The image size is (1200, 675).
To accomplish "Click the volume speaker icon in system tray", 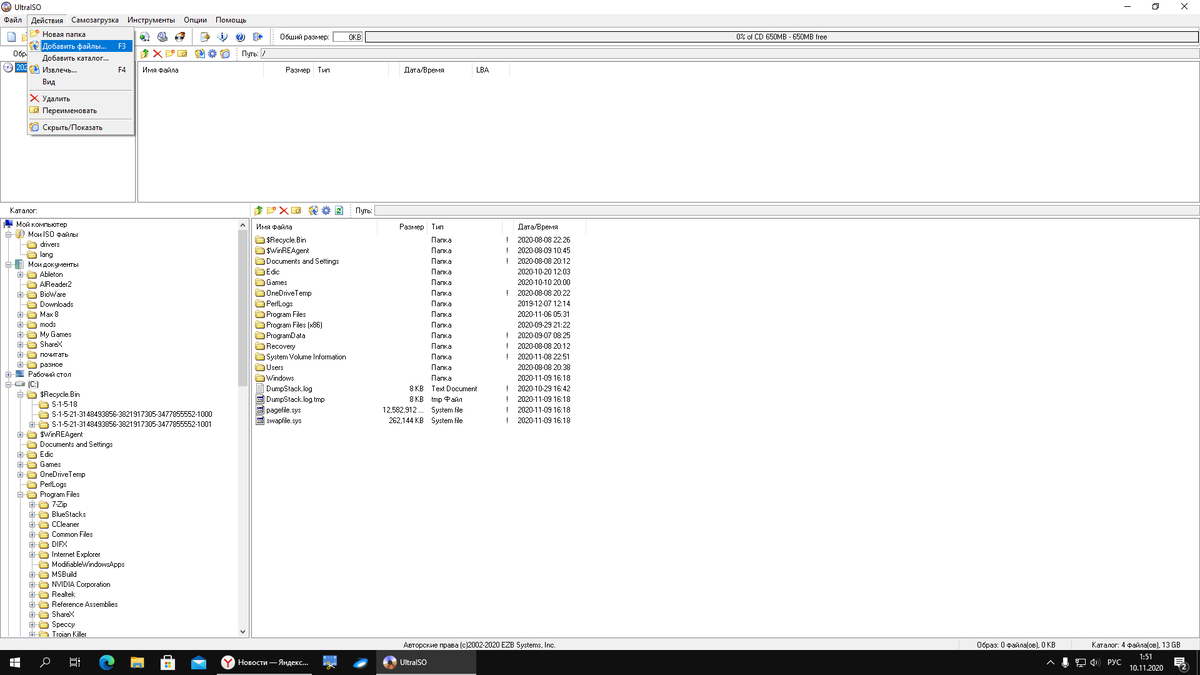I will coord(1096,663).
